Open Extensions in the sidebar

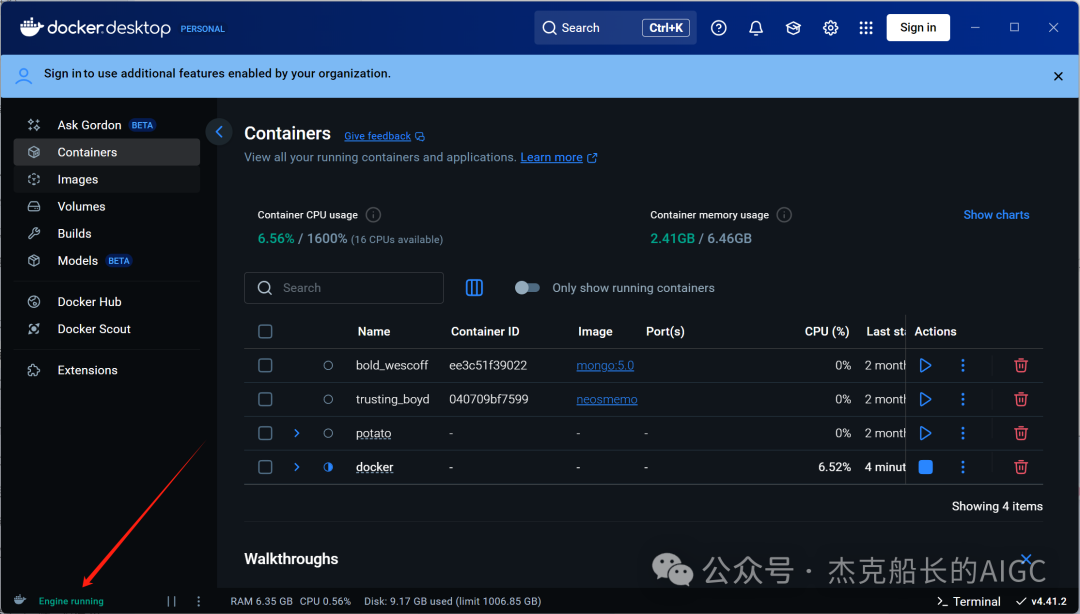[x=107, y=370]
